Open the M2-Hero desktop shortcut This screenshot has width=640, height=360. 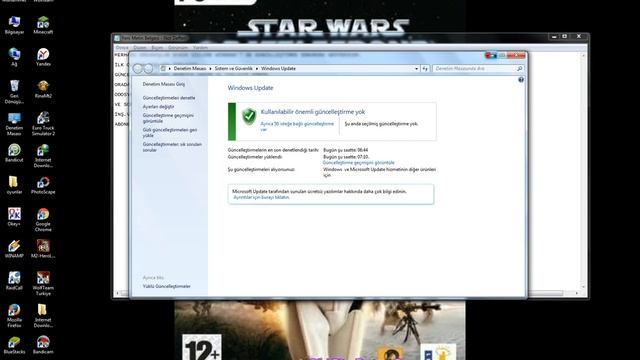tap(43, 249)
